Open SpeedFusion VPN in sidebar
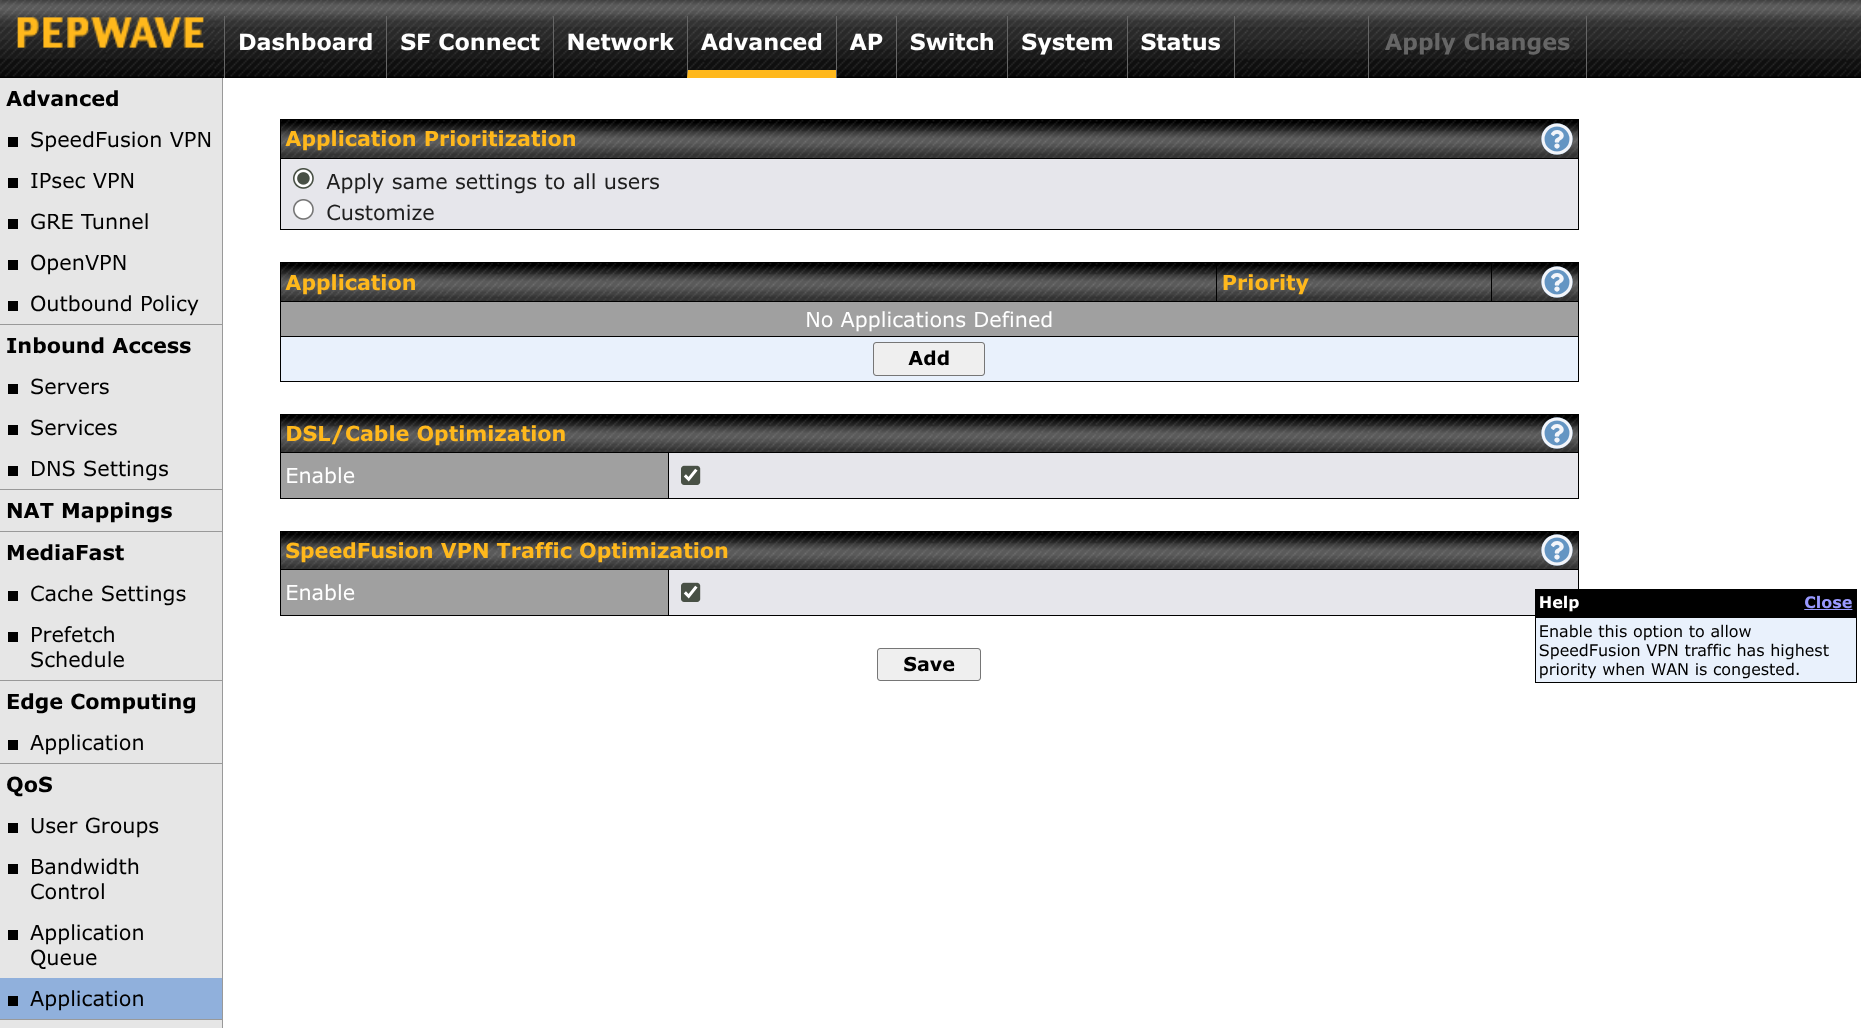 click(x=120, y=140)
